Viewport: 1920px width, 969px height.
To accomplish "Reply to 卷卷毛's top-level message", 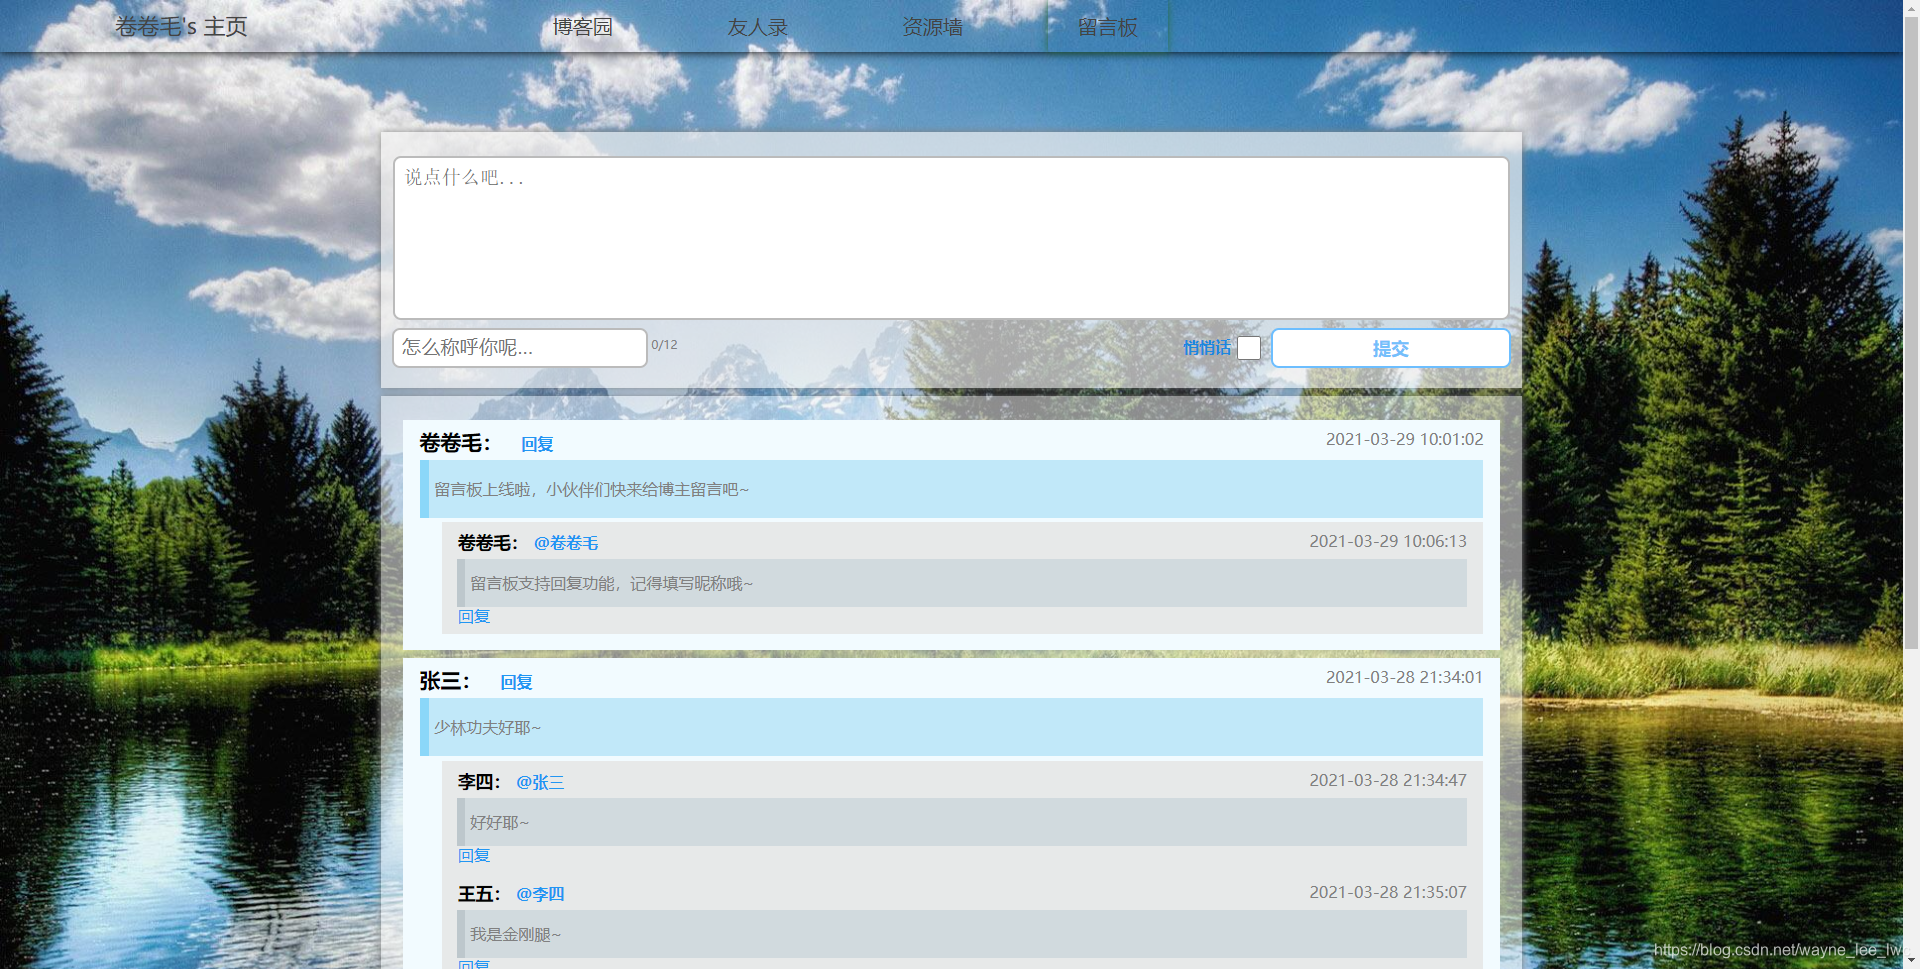I will click(537, 444).
